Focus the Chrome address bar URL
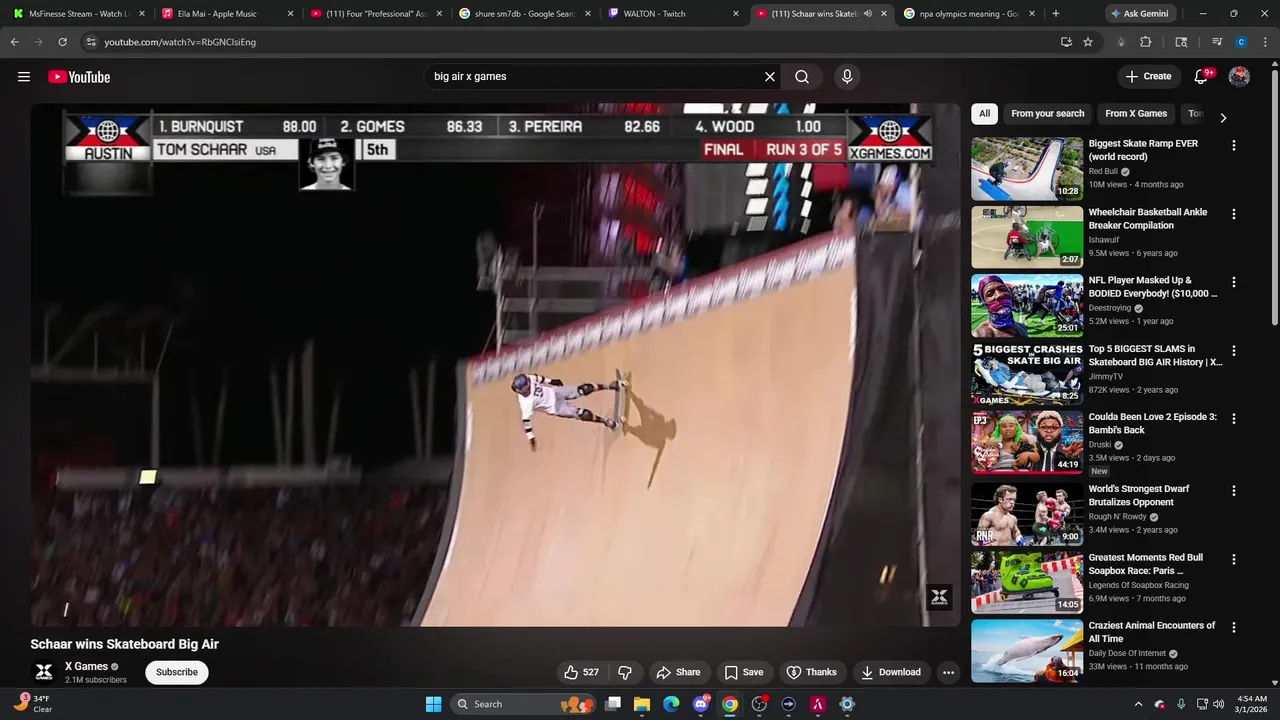Image resolution: width=1280 pixels, height=720 pixels. pos(180,42)
